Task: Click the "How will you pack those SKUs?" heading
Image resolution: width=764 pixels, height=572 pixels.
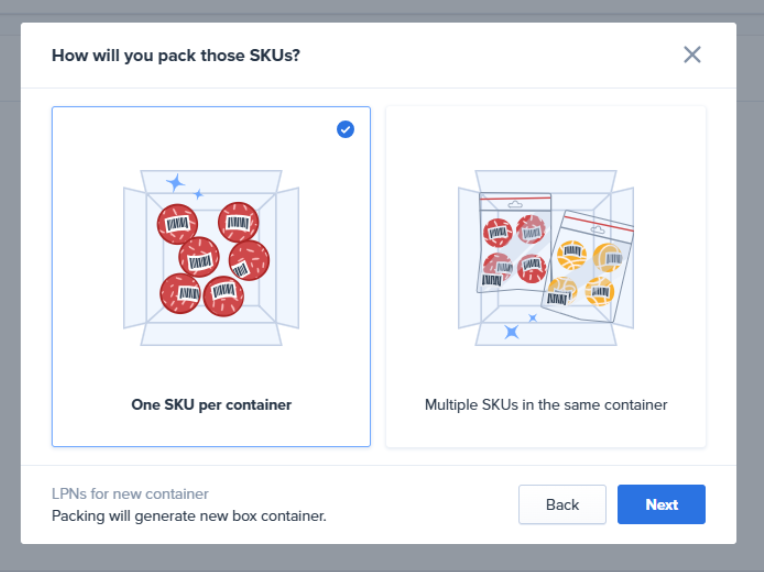Action: (176, 55)
